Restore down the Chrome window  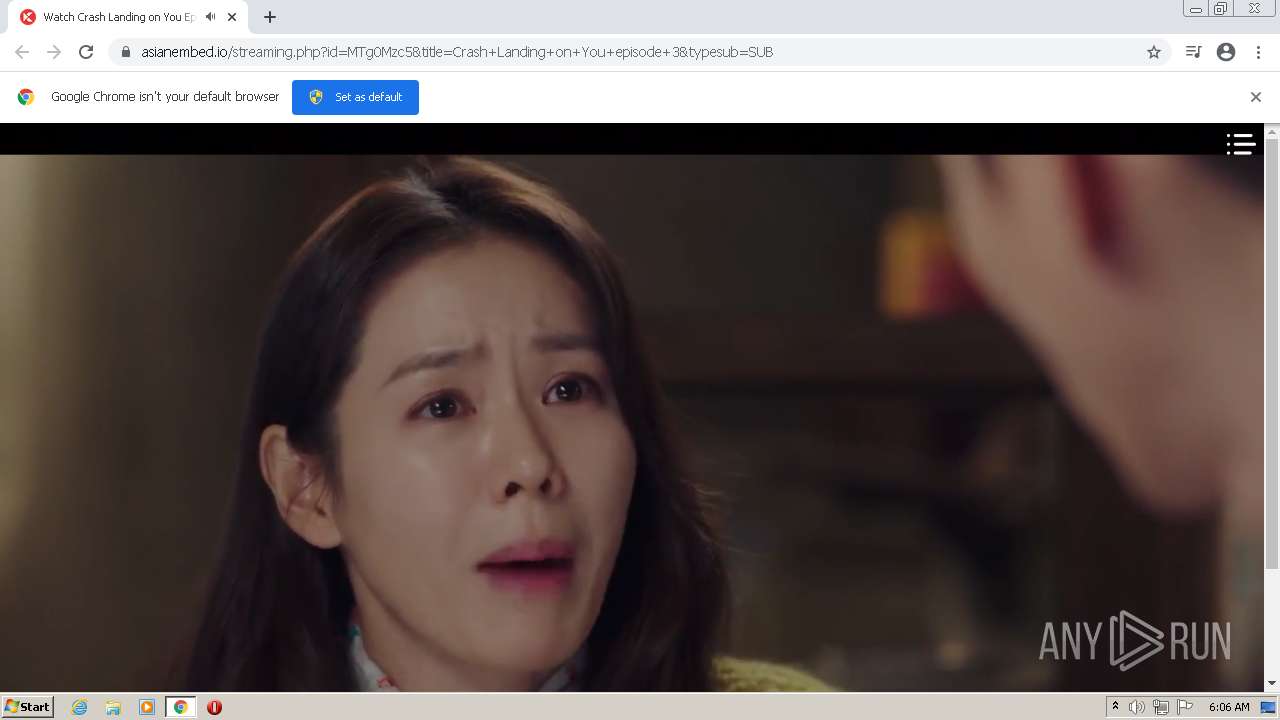pyautogui.click(x=1221, y=9)
